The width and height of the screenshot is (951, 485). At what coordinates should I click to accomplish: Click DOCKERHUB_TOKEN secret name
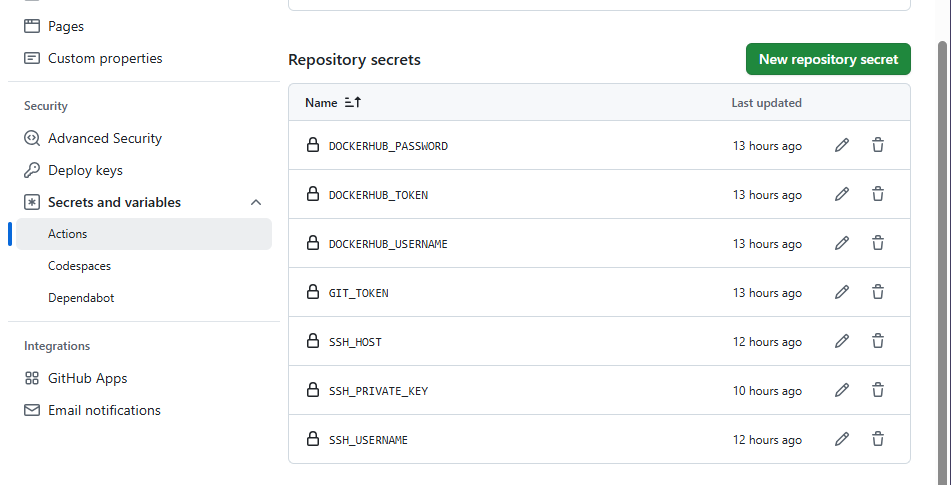[378, 195]
